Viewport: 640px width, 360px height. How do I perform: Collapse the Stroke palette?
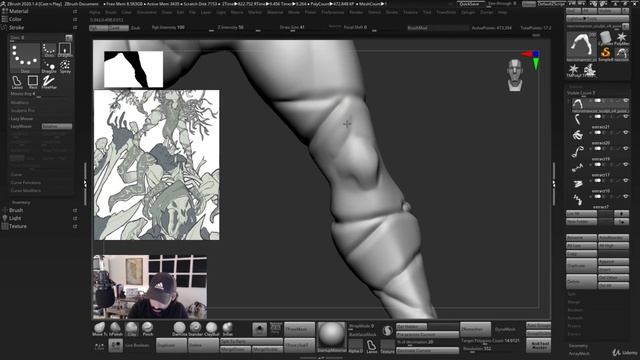[16, 27]
